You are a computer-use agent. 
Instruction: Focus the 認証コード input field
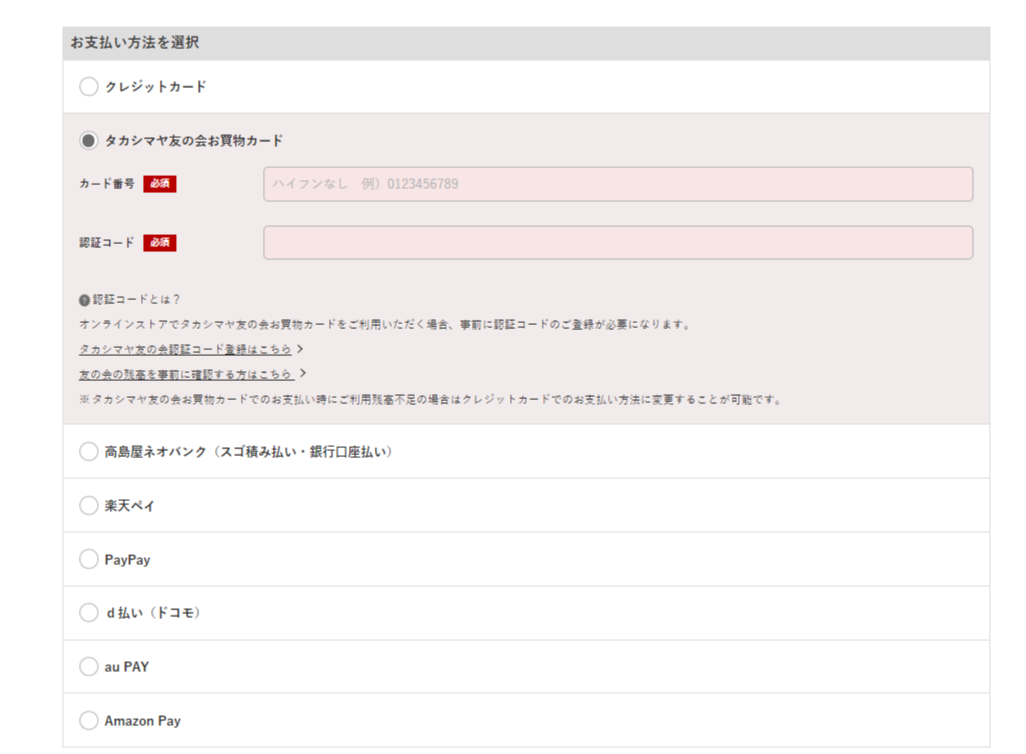tap(618, 243)
